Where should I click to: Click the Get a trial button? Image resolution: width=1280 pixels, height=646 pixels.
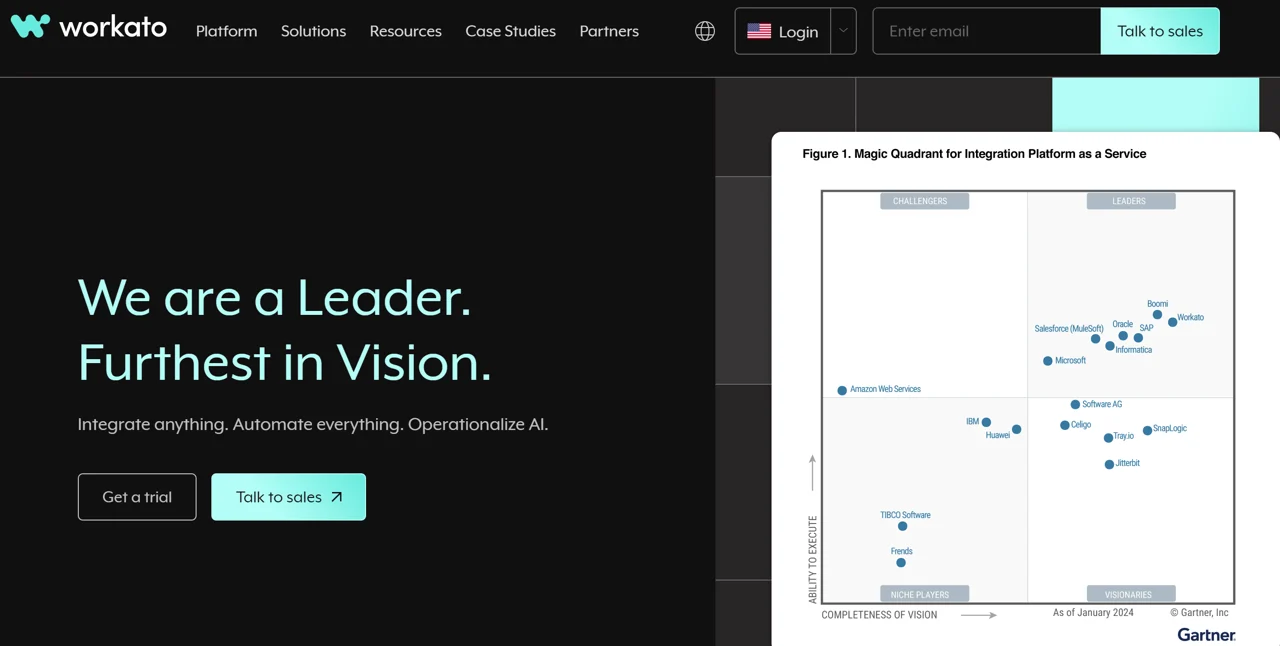[137, 497]
